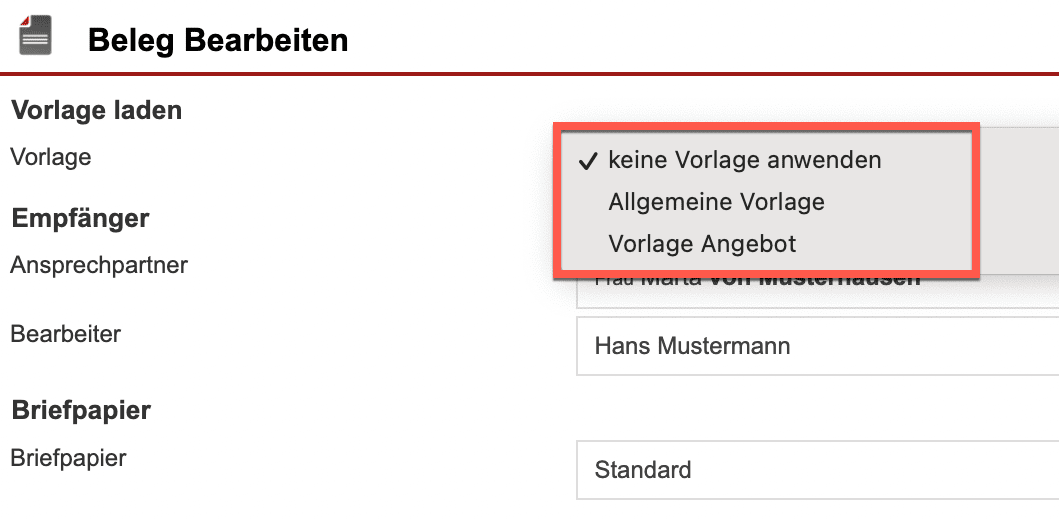Screen dimensions: 1059x520
Task: Click the 'Vorlage' field label
Action: tap(51, 157)
